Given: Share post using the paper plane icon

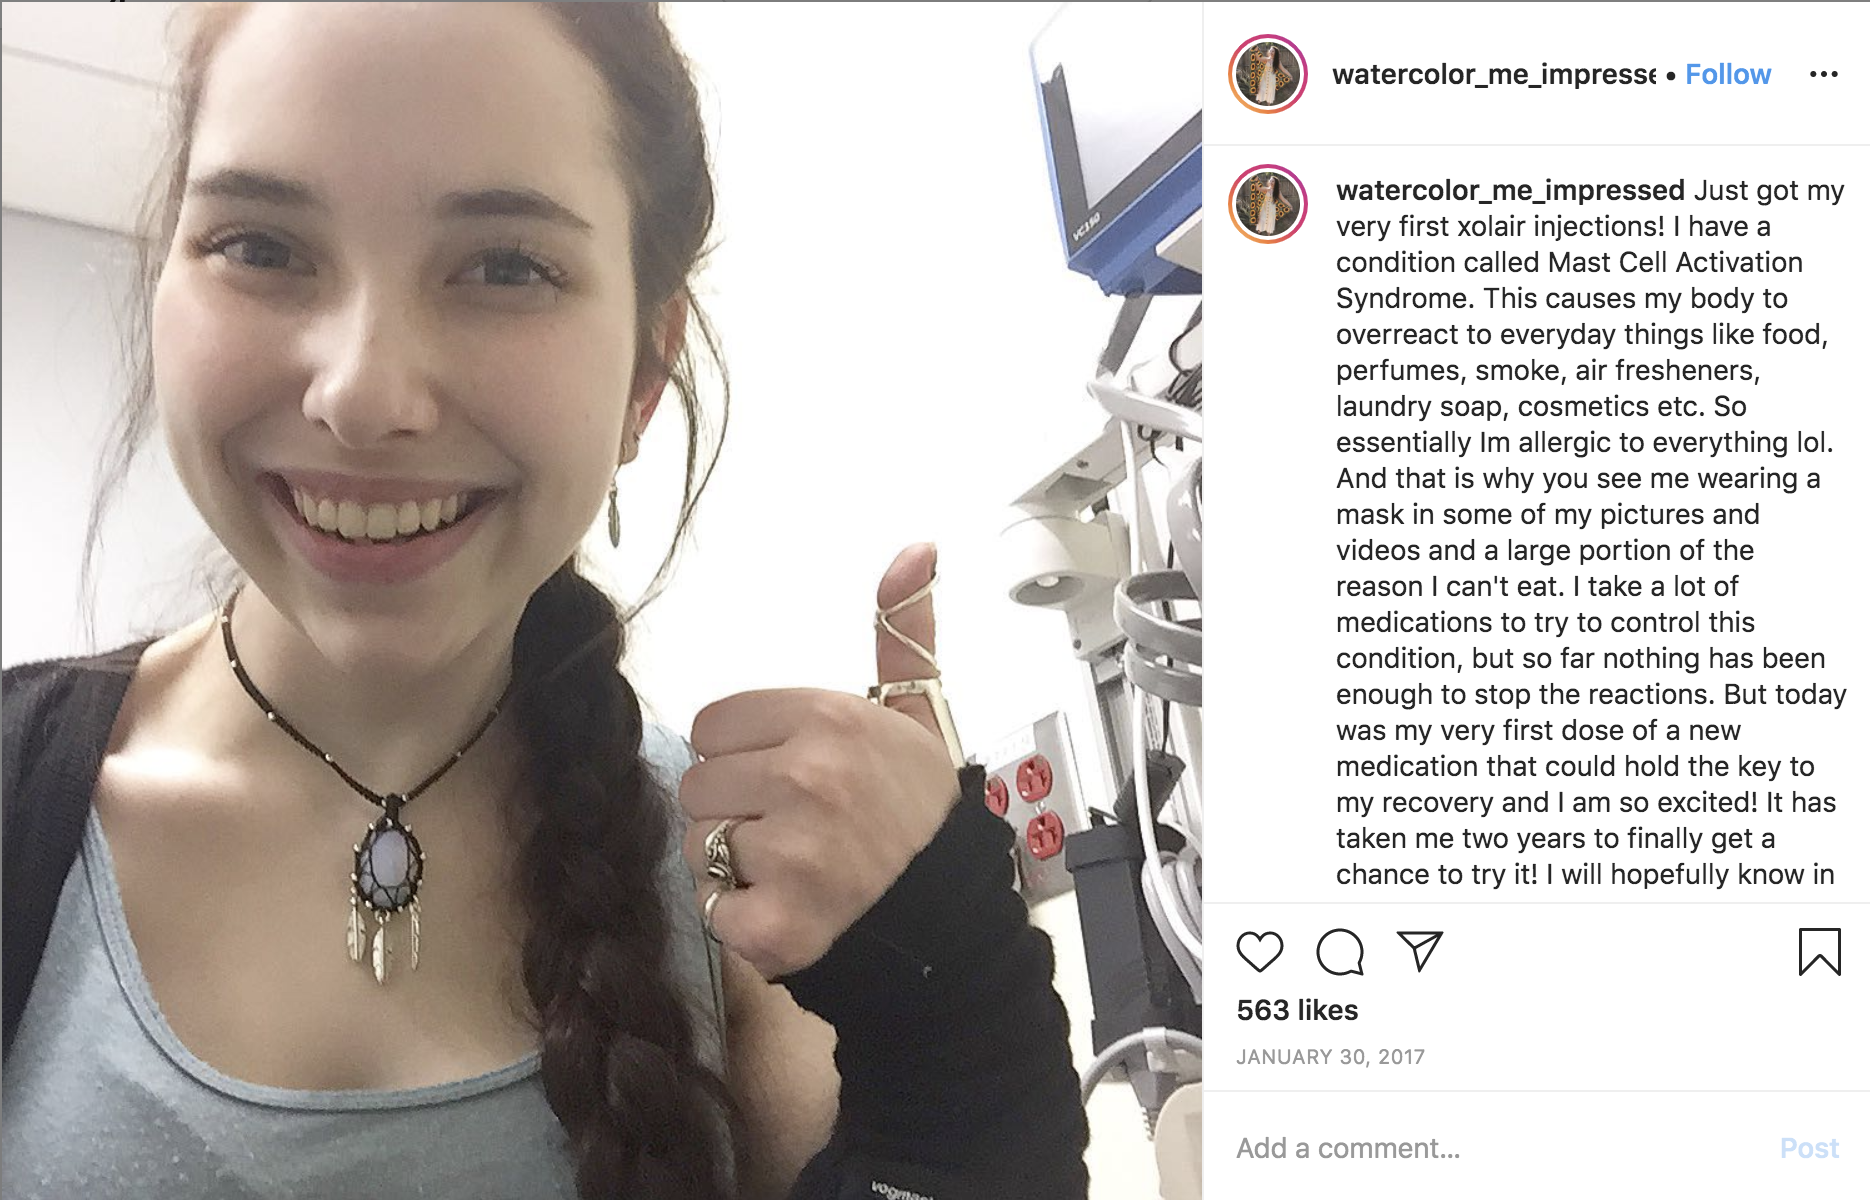Looking at the screenshot, I should (x=1420, y=951).
